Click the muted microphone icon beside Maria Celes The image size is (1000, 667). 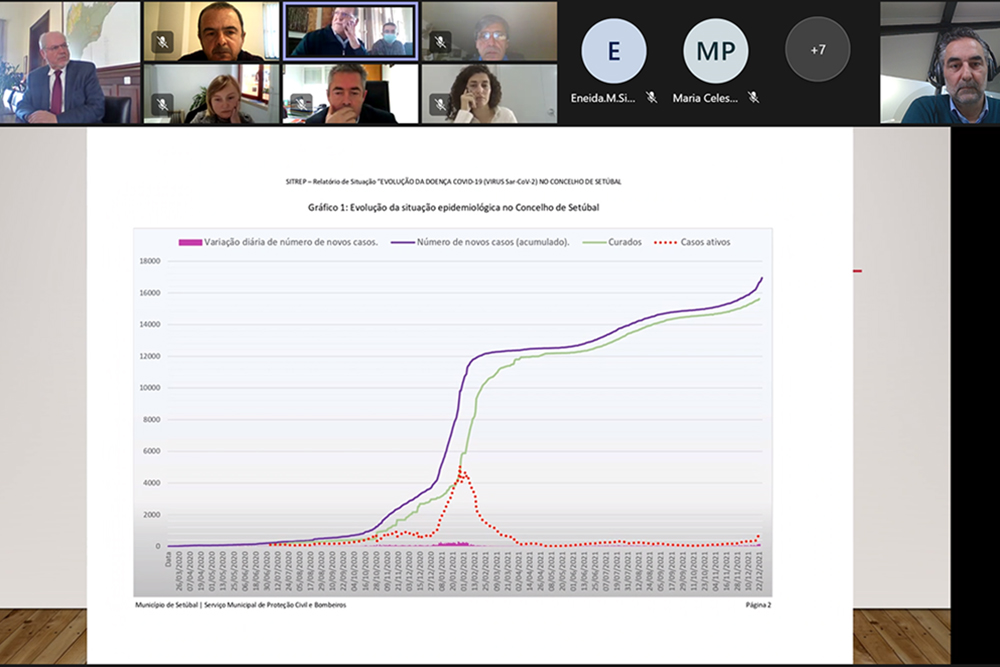753,97
